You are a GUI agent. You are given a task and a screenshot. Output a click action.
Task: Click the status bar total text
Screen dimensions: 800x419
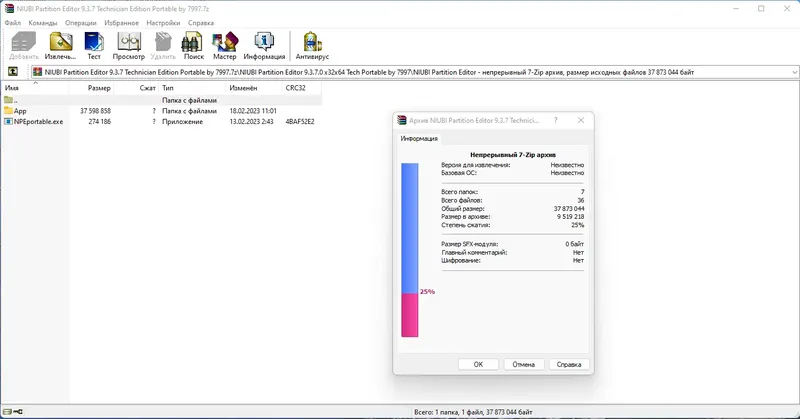(473, 412)
